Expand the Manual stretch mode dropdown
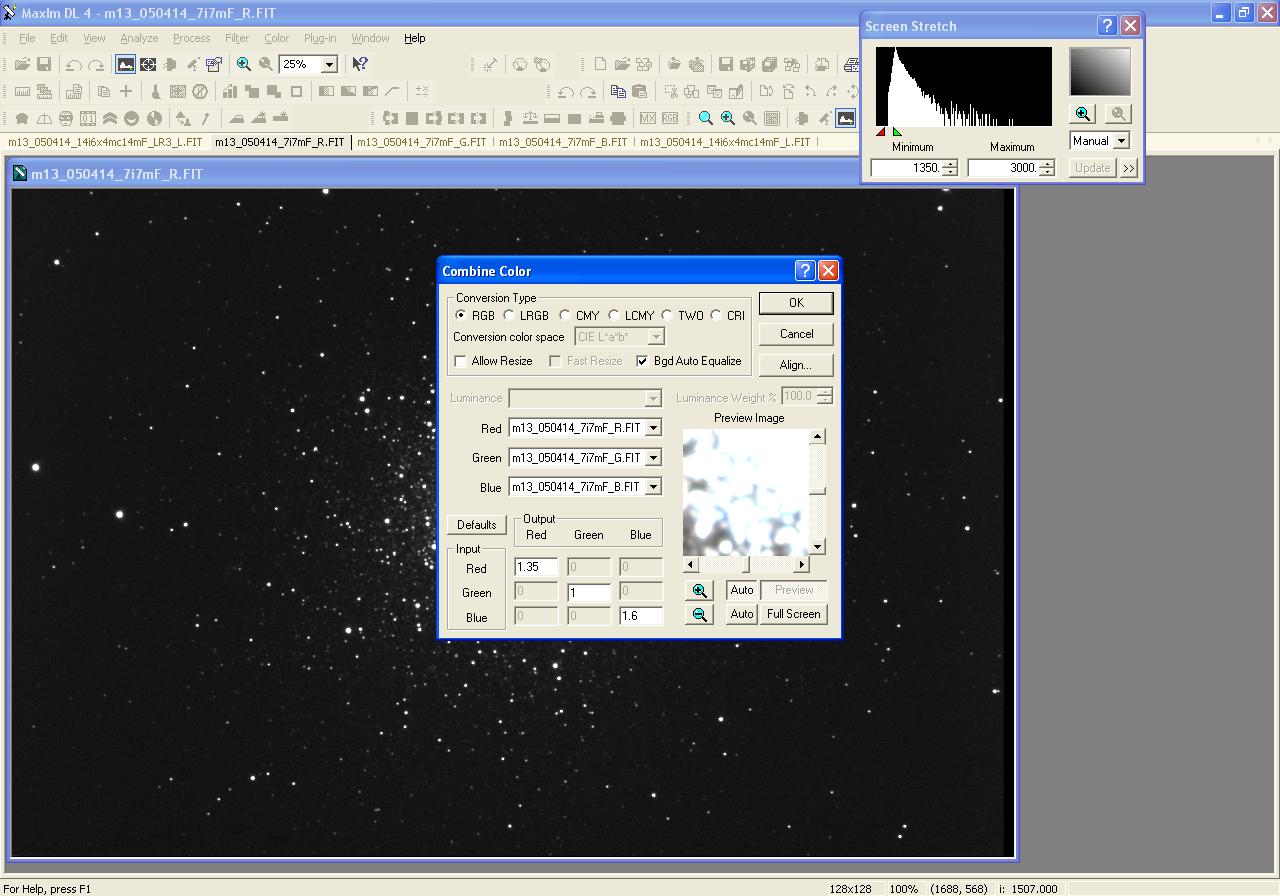The height and width of the screenshot is (896, 1280). coord(1121,141)
